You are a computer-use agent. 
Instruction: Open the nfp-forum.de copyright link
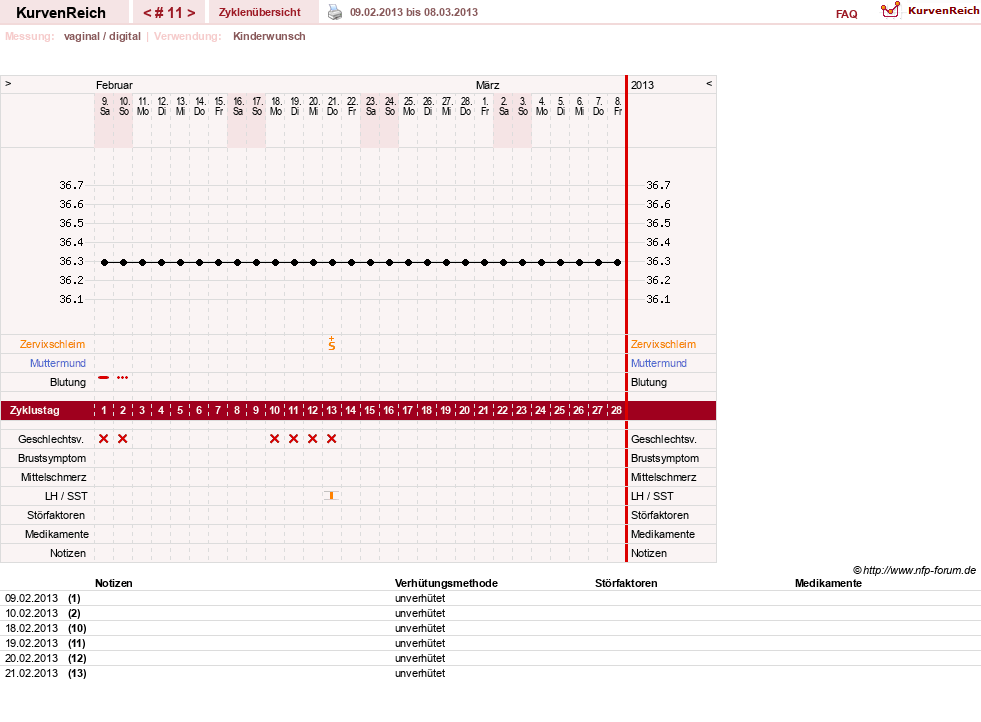[x=914, y=570]
